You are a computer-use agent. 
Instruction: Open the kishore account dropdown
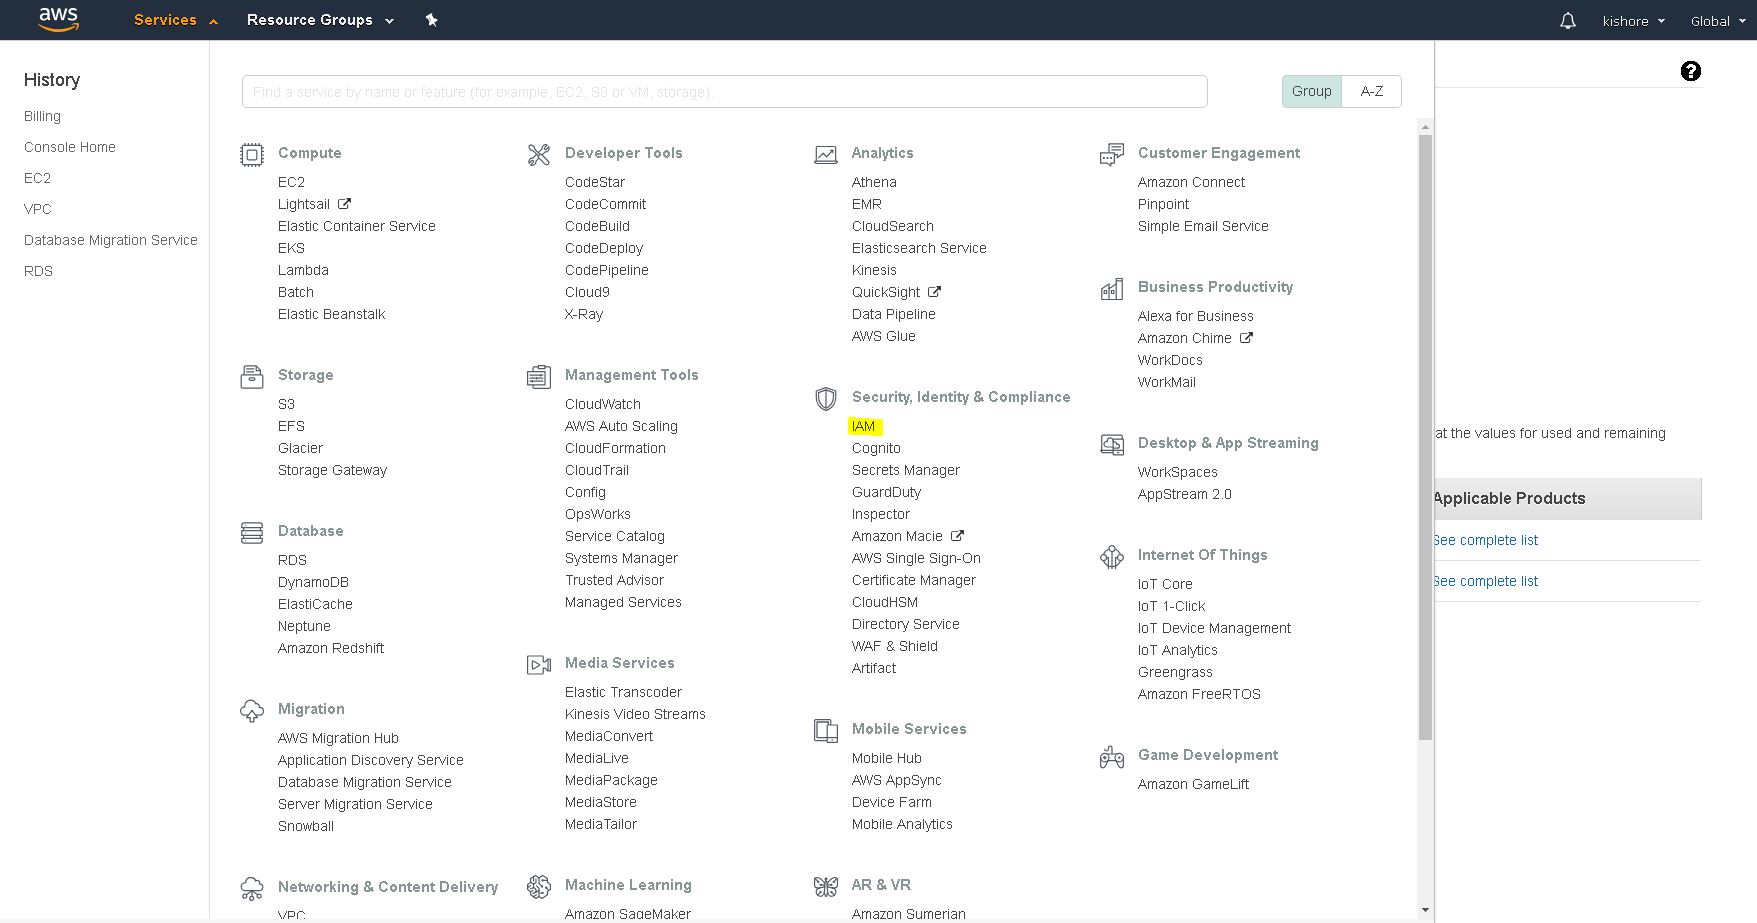pyautogui.click(x=1633, y=21)
